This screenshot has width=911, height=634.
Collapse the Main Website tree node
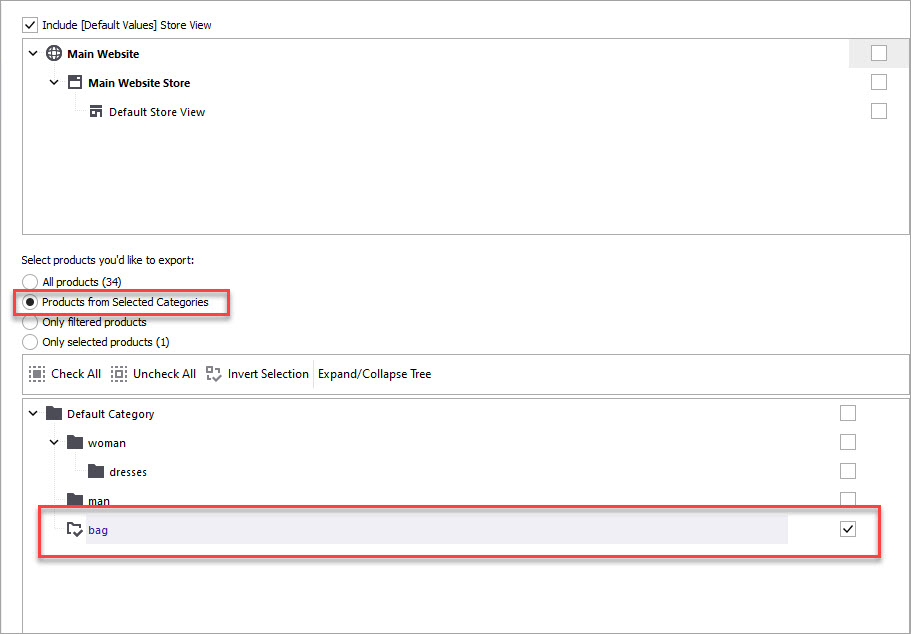33,53
